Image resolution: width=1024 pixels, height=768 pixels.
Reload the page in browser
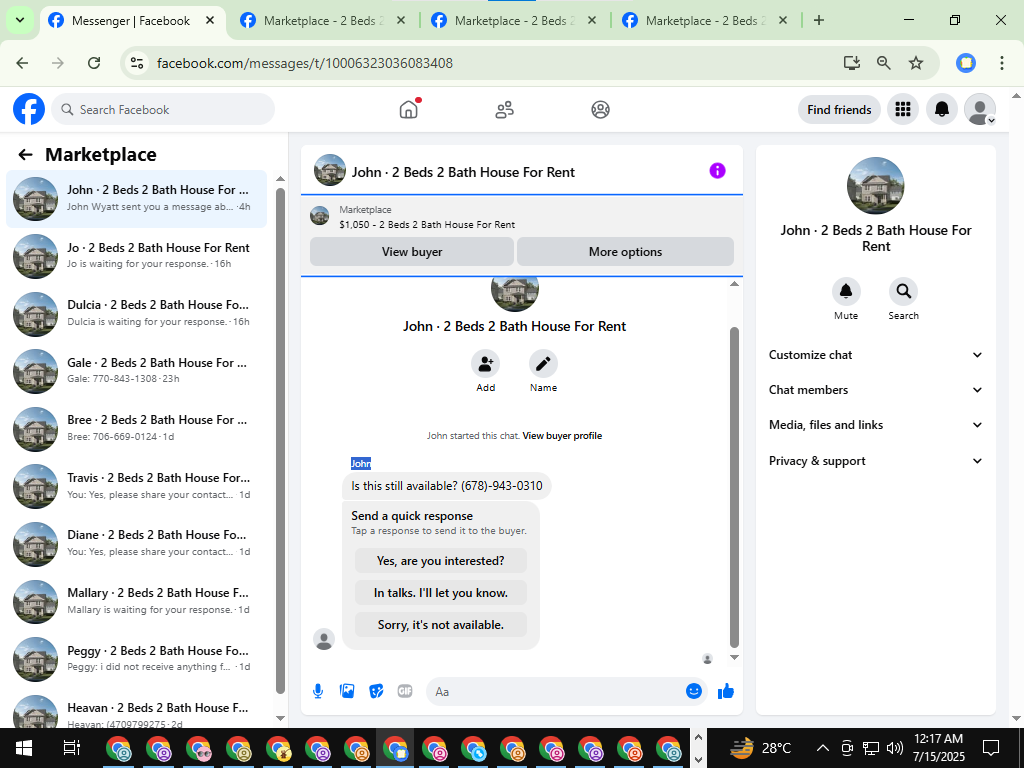coord(94,63)
